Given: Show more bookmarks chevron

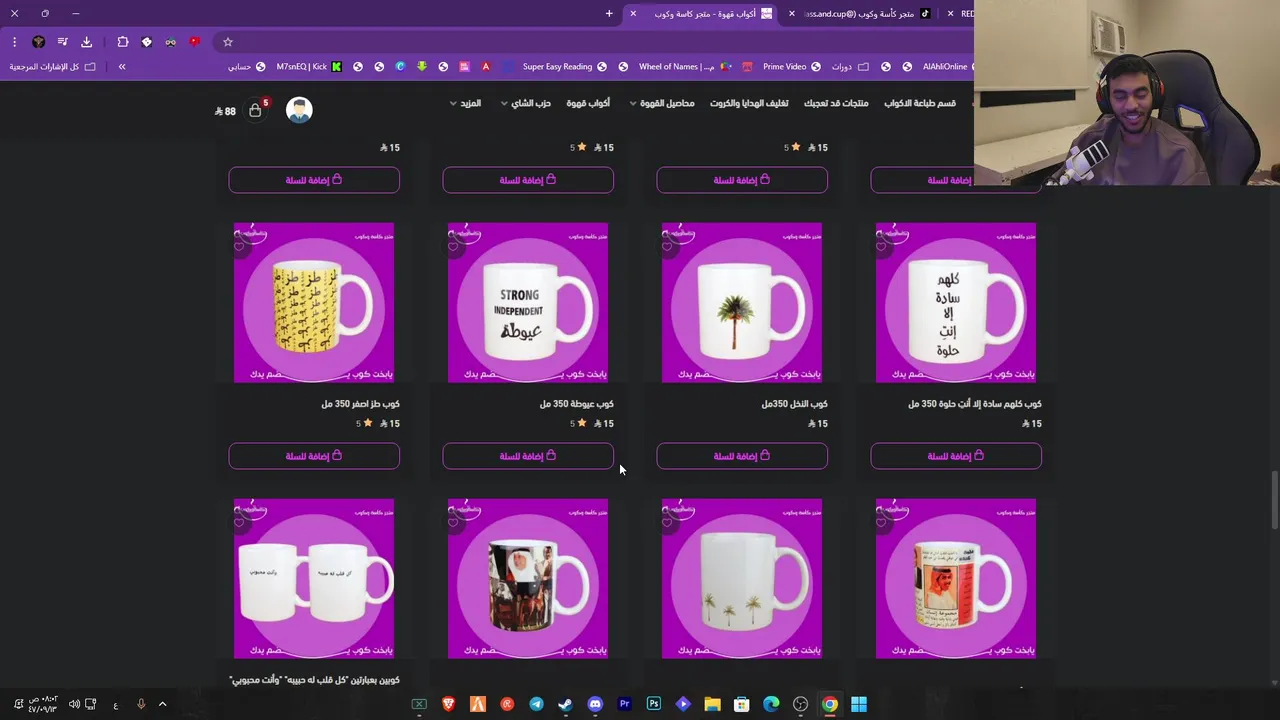Looking at the screenshot, I should [x=122, y=67].
